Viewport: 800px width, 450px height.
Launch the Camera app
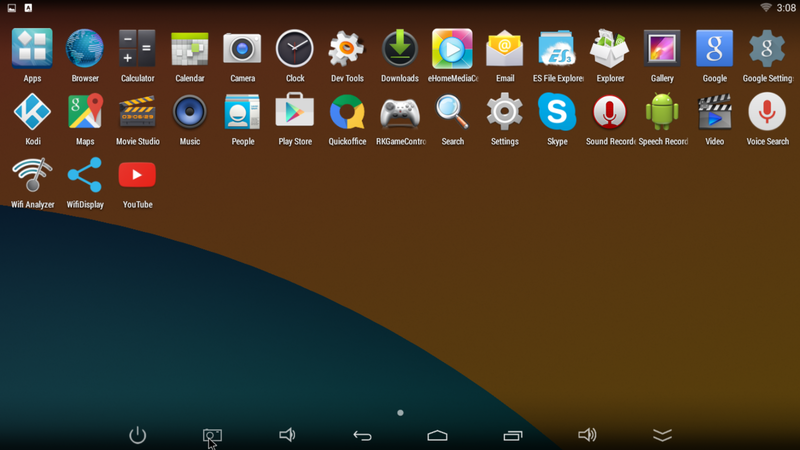[242, 49]
